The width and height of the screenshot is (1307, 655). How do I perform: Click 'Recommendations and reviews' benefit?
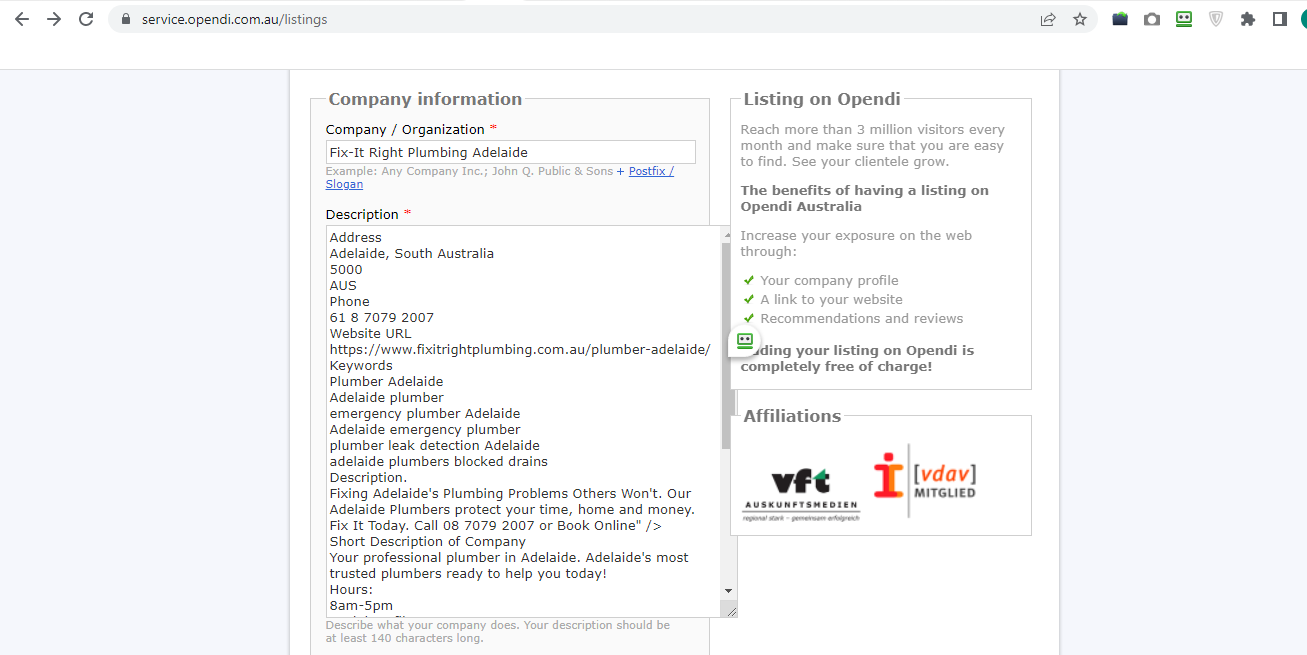(862, 318)
